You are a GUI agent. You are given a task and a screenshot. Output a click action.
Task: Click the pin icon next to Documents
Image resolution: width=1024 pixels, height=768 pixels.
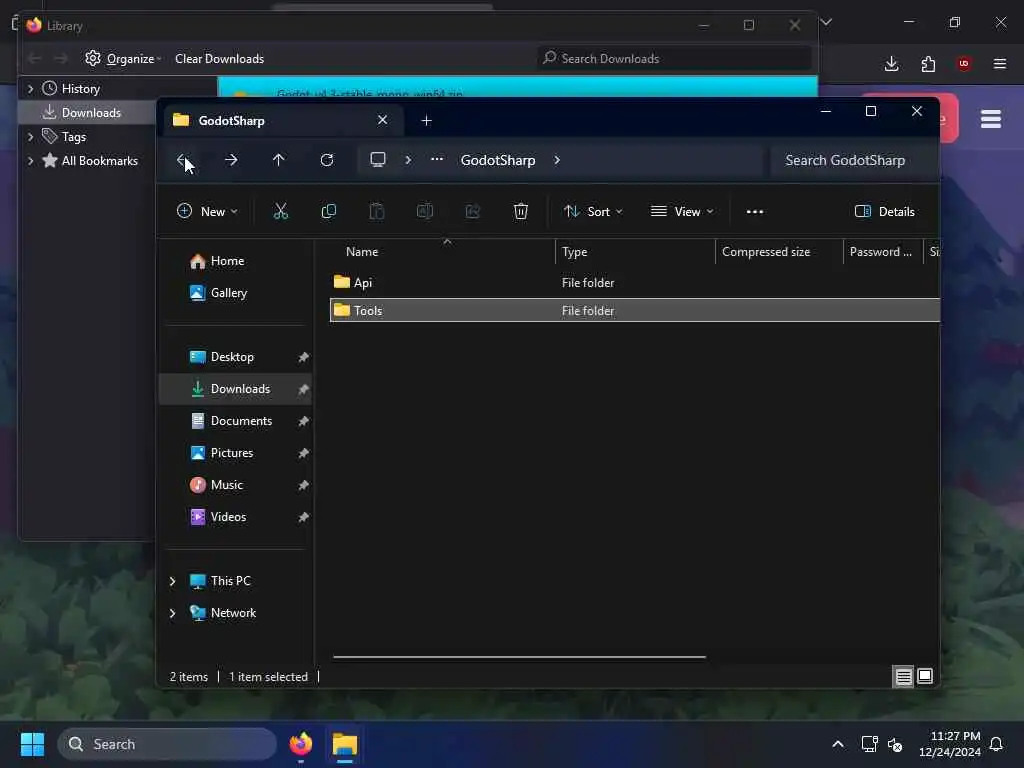coord(303,421)
